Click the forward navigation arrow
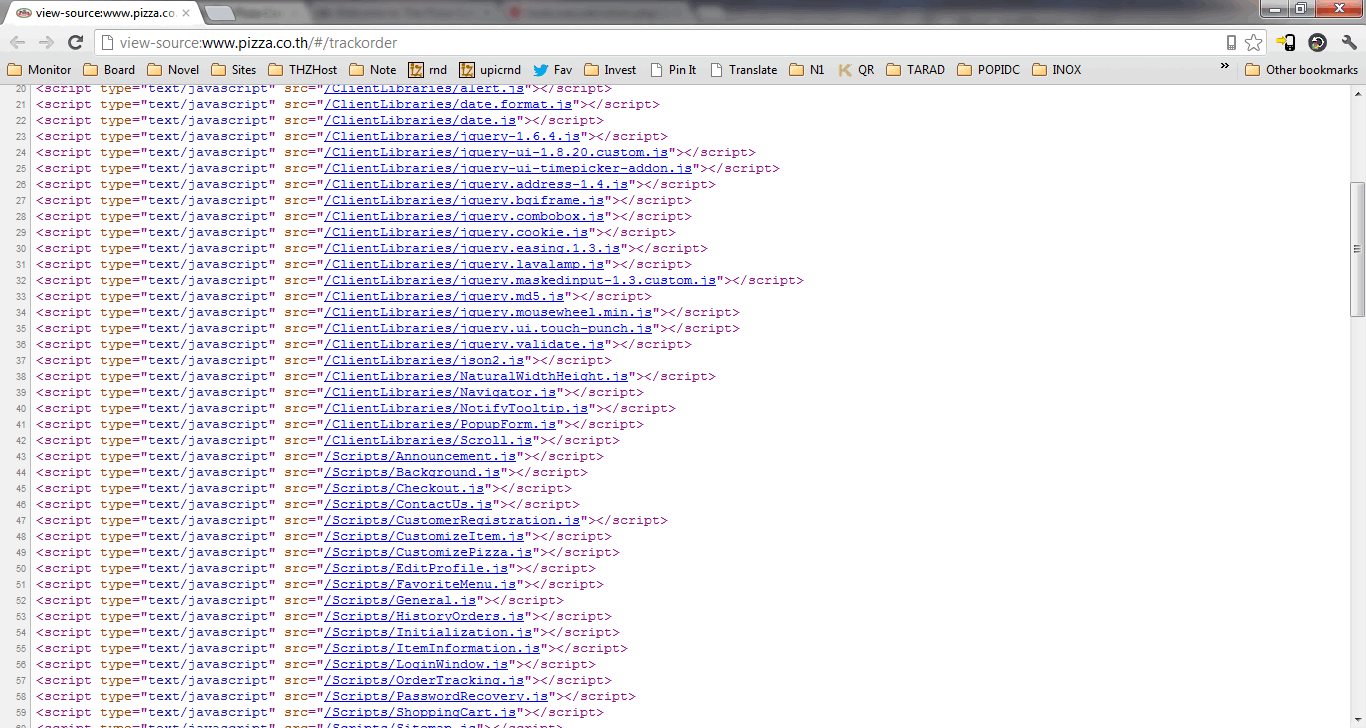 pos(46,42)
